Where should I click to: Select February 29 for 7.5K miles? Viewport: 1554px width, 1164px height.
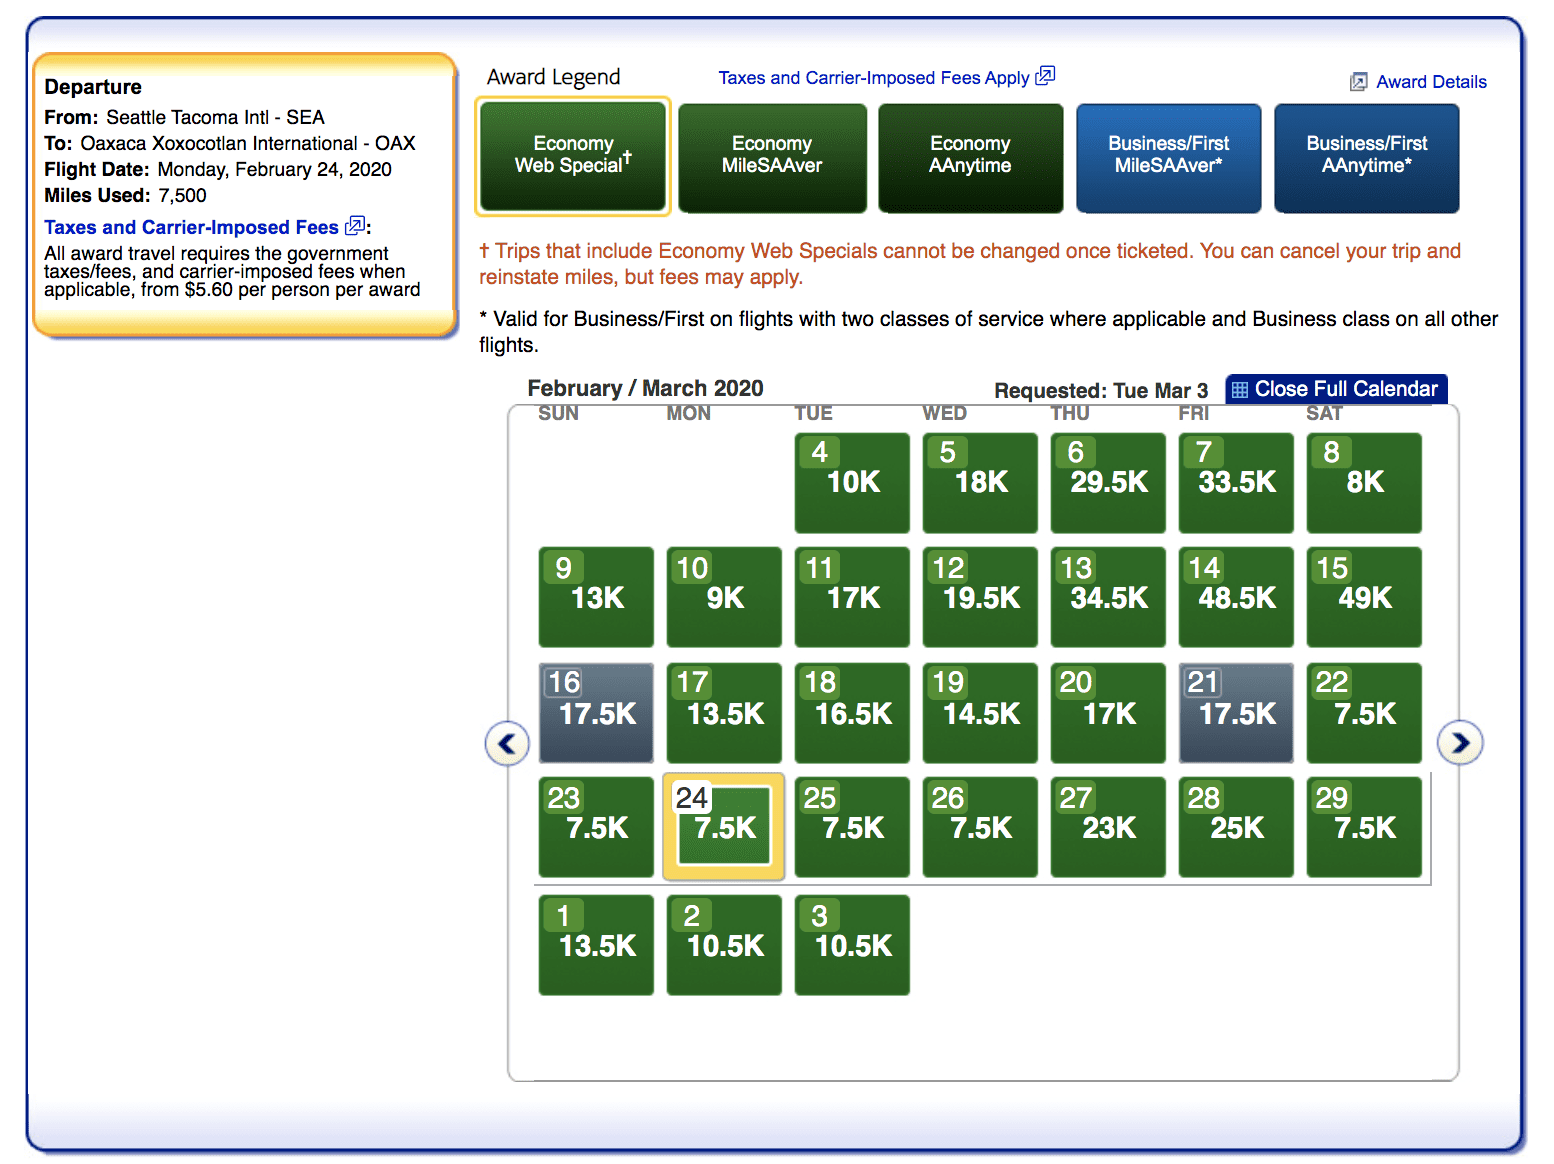click(x=1364, y=827)
